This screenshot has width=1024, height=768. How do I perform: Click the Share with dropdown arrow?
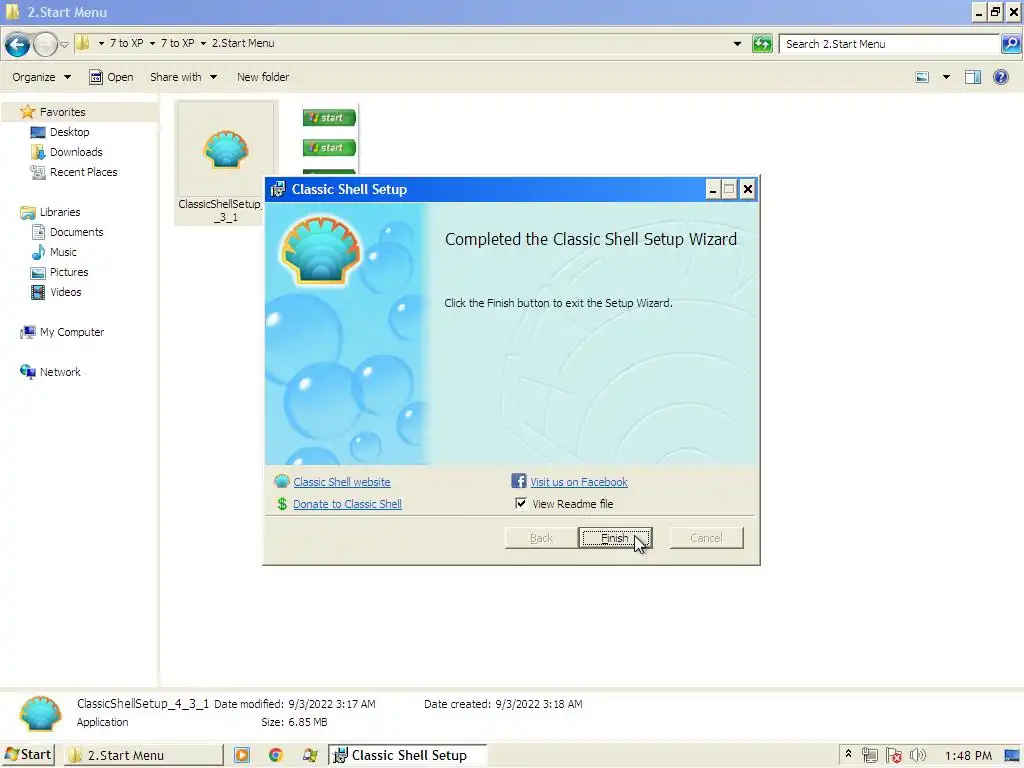click(213, 77)
